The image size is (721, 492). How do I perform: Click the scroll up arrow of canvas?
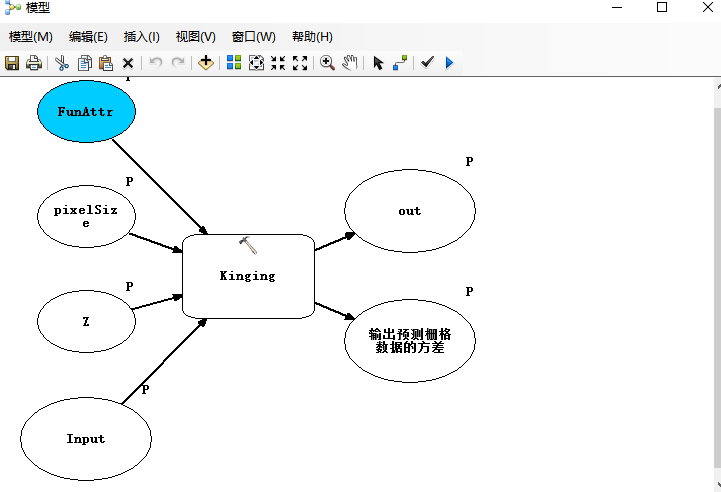click(718, 86)
